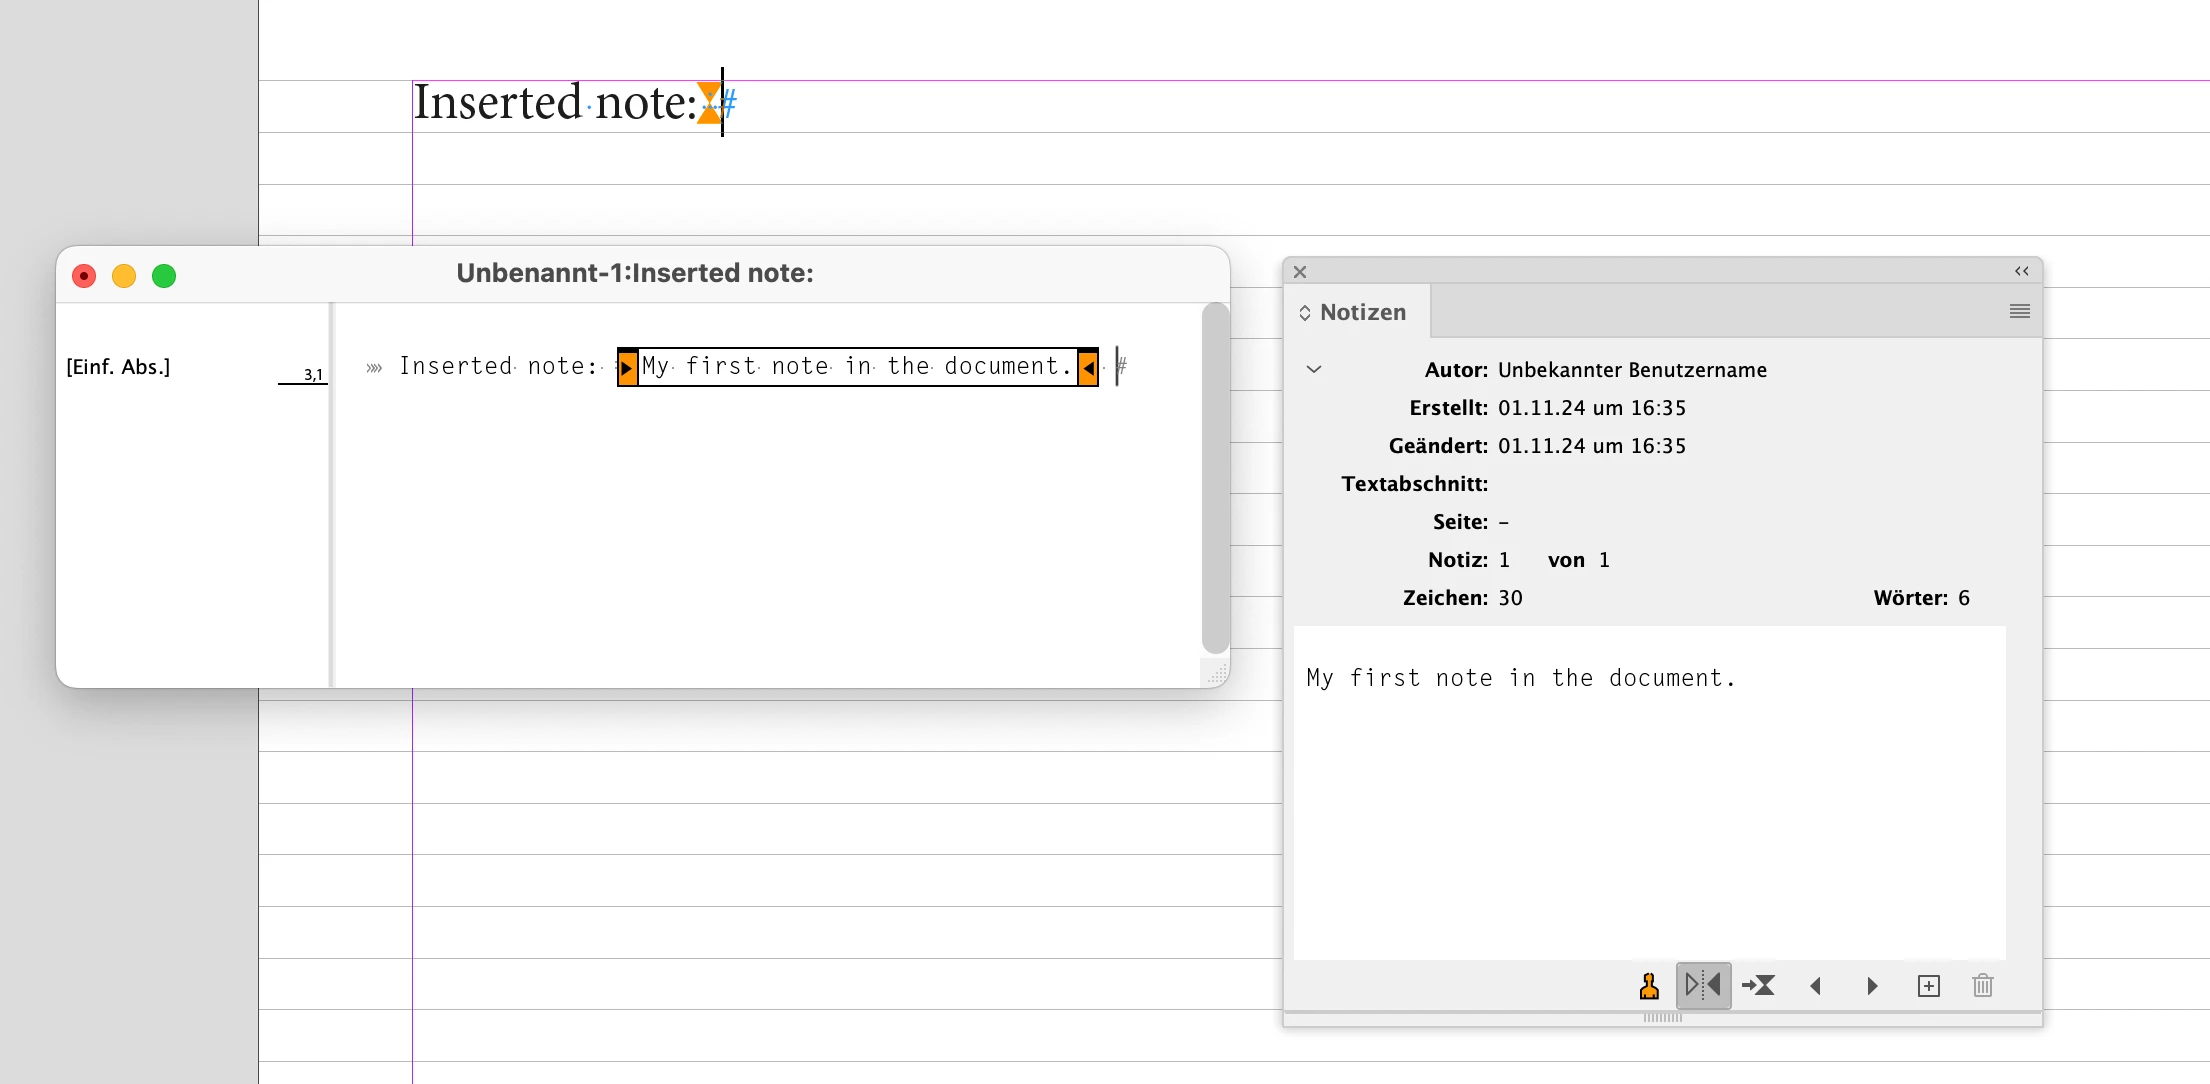The image size is (2210, 1084).
Task: Open the Notizen panel hamburger menu
Action: (x=2019, y=311)
